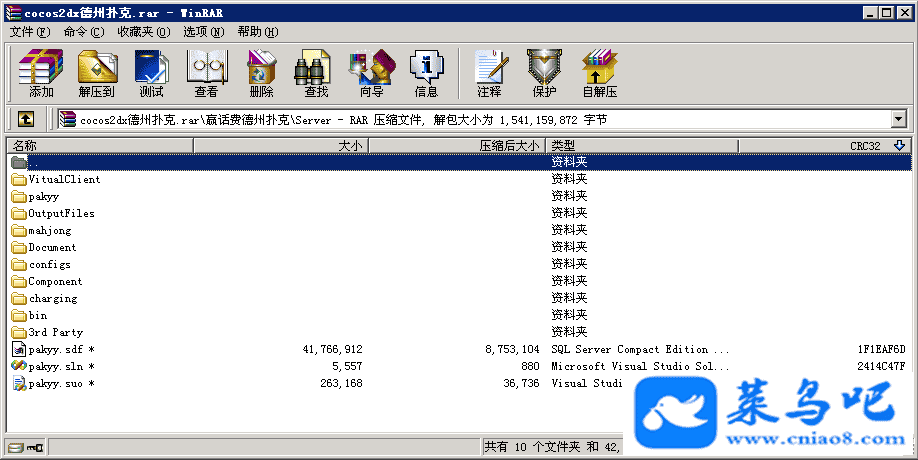Select the VitualClient folder icon
918x460 pixels.
tap(19, 180)
